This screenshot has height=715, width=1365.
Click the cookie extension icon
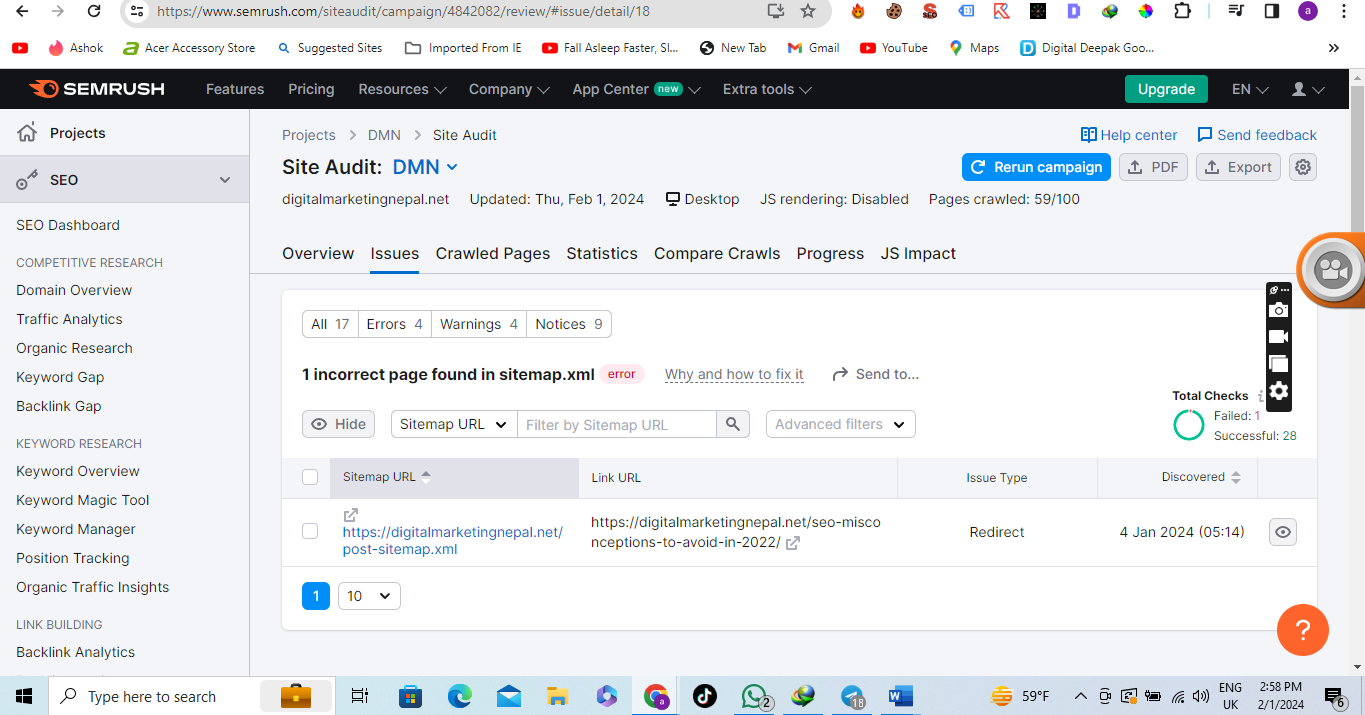(894, 11)
